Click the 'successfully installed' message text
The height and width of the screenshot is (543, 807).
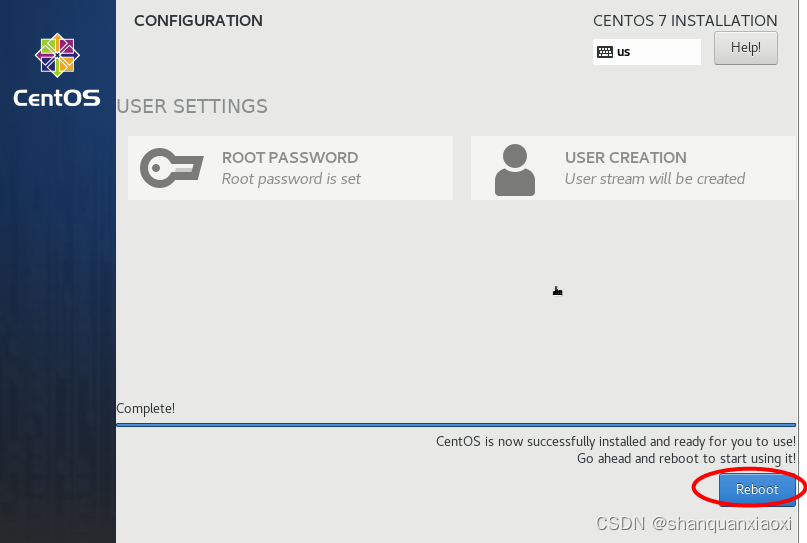616,442
